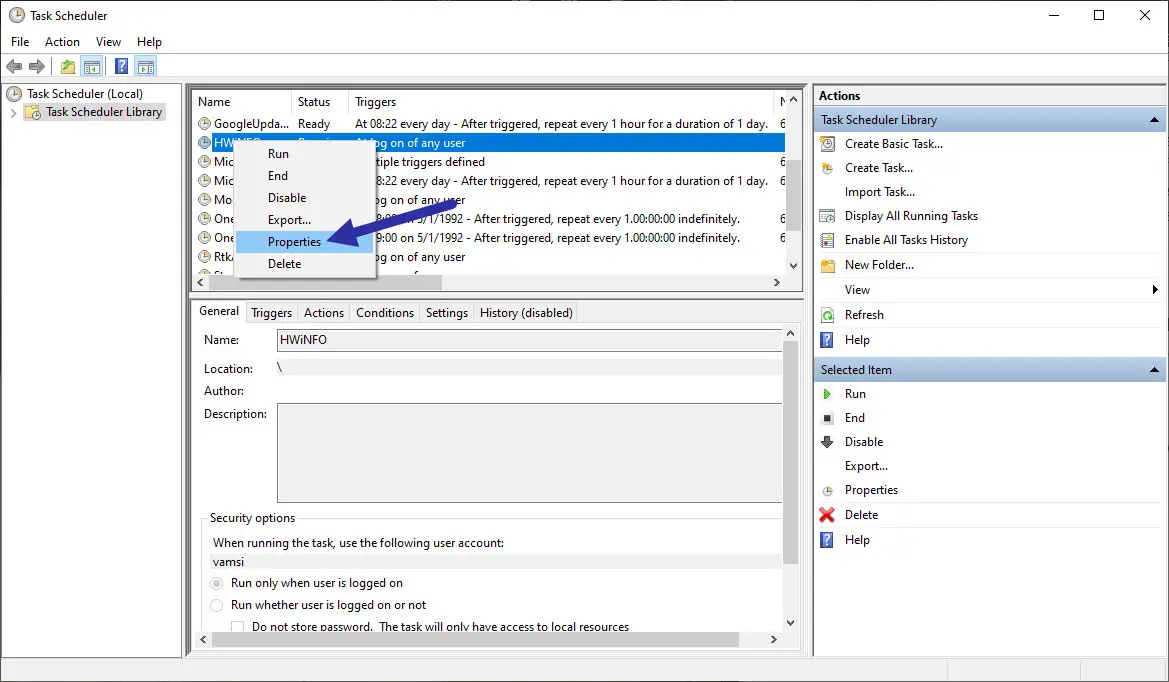Select Run only when user is logged on
1169x682 pixels.
click(x=216, y=584)
